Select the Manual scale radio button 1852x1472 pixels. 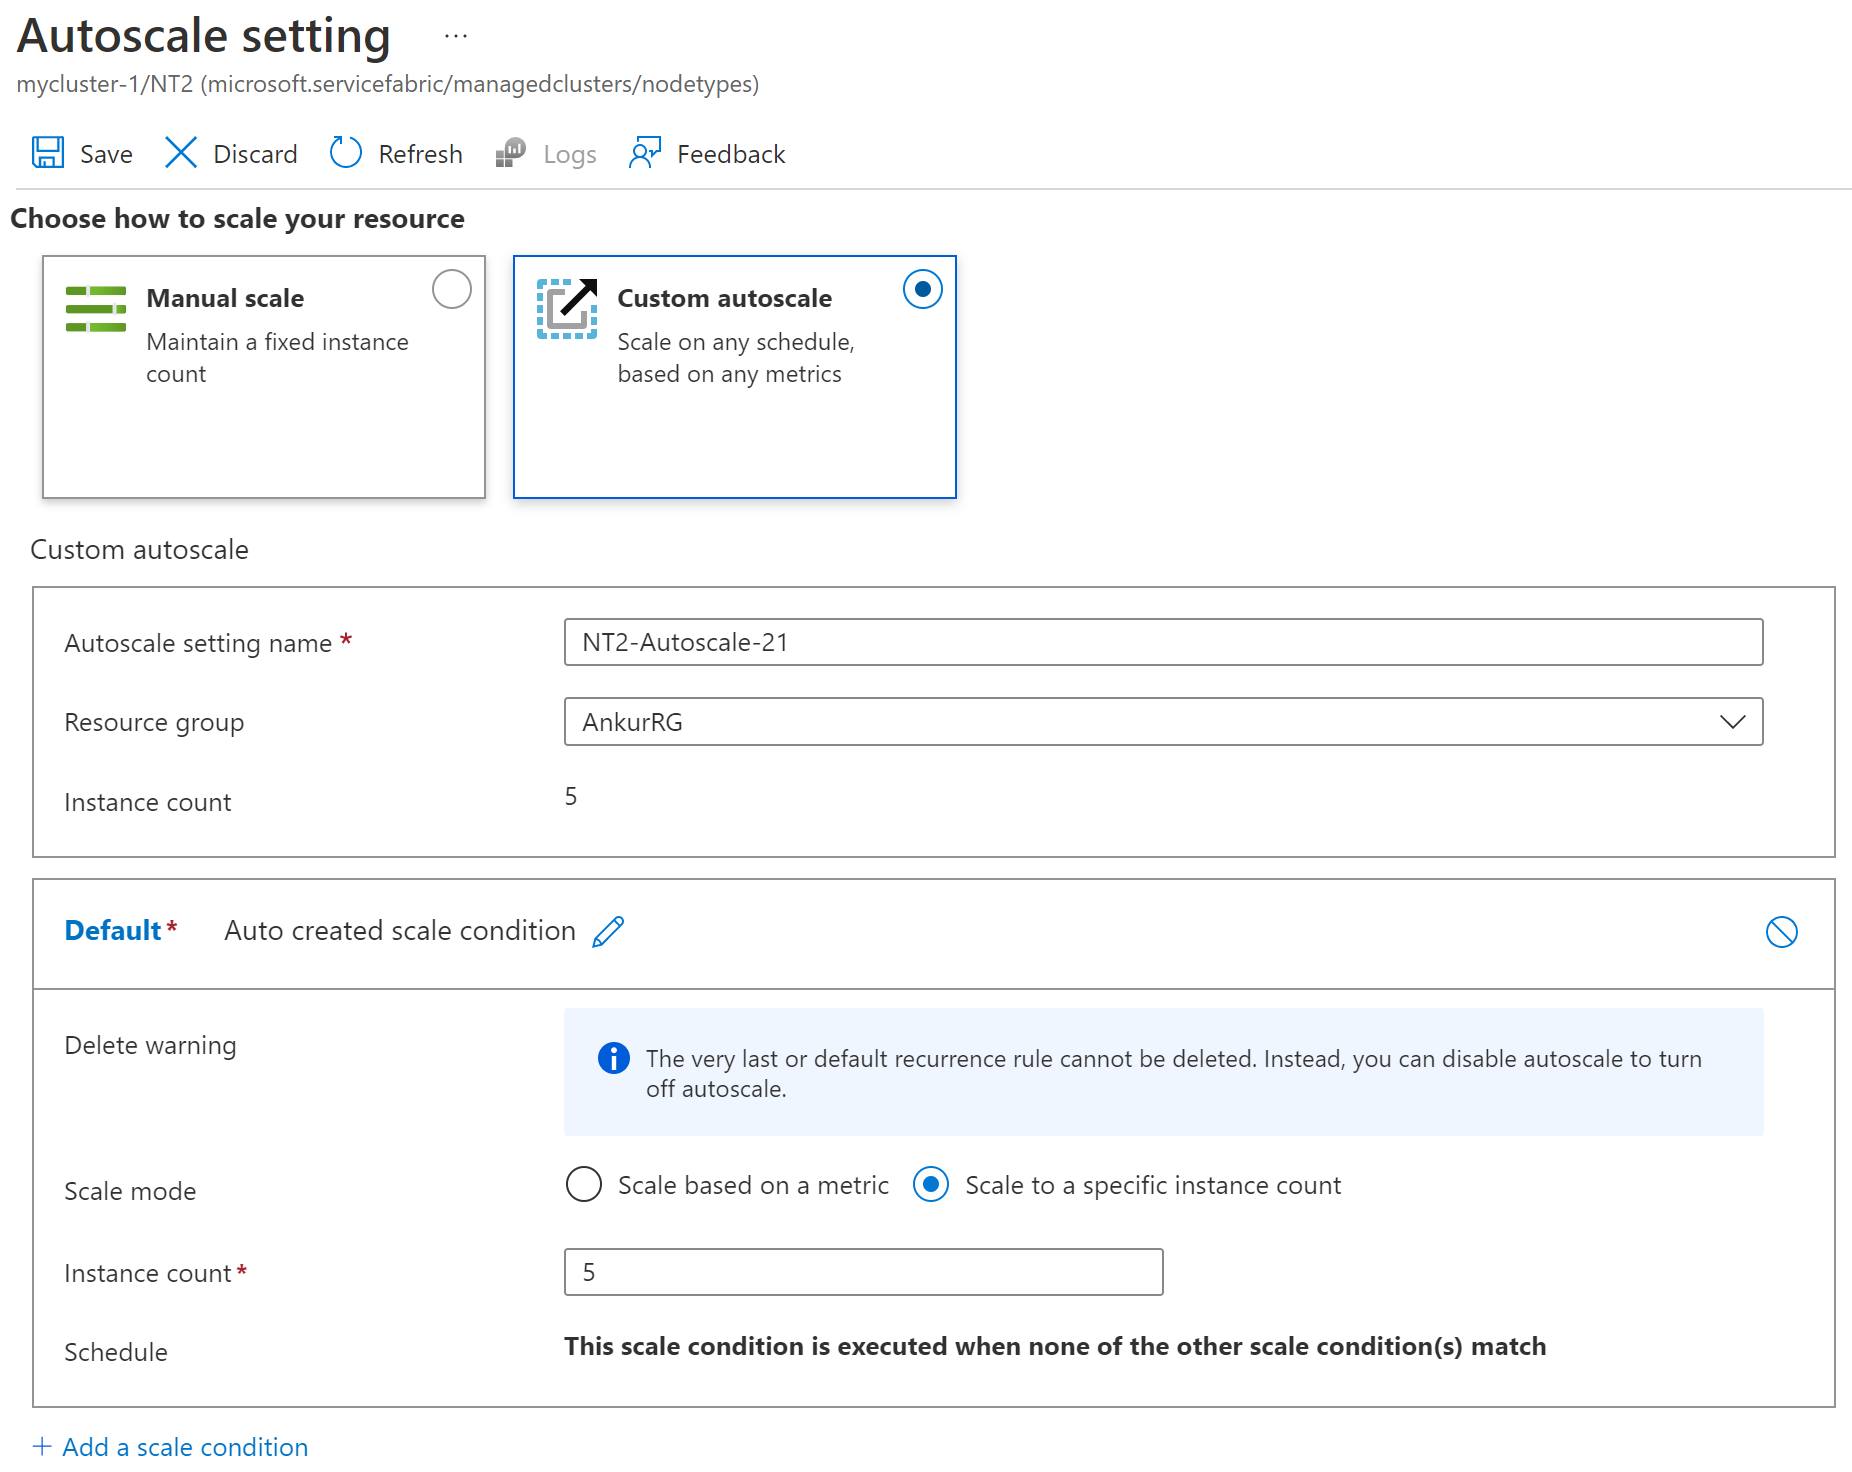point(451,290)
